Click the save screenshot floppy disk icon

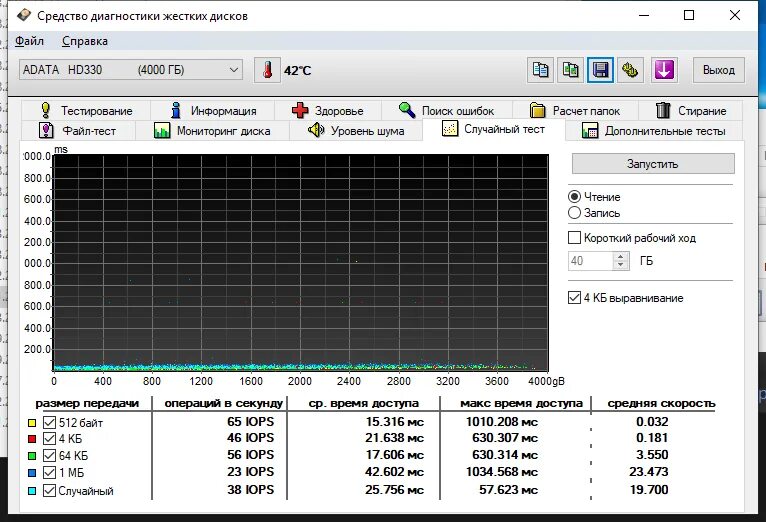[x=600, y=70]
